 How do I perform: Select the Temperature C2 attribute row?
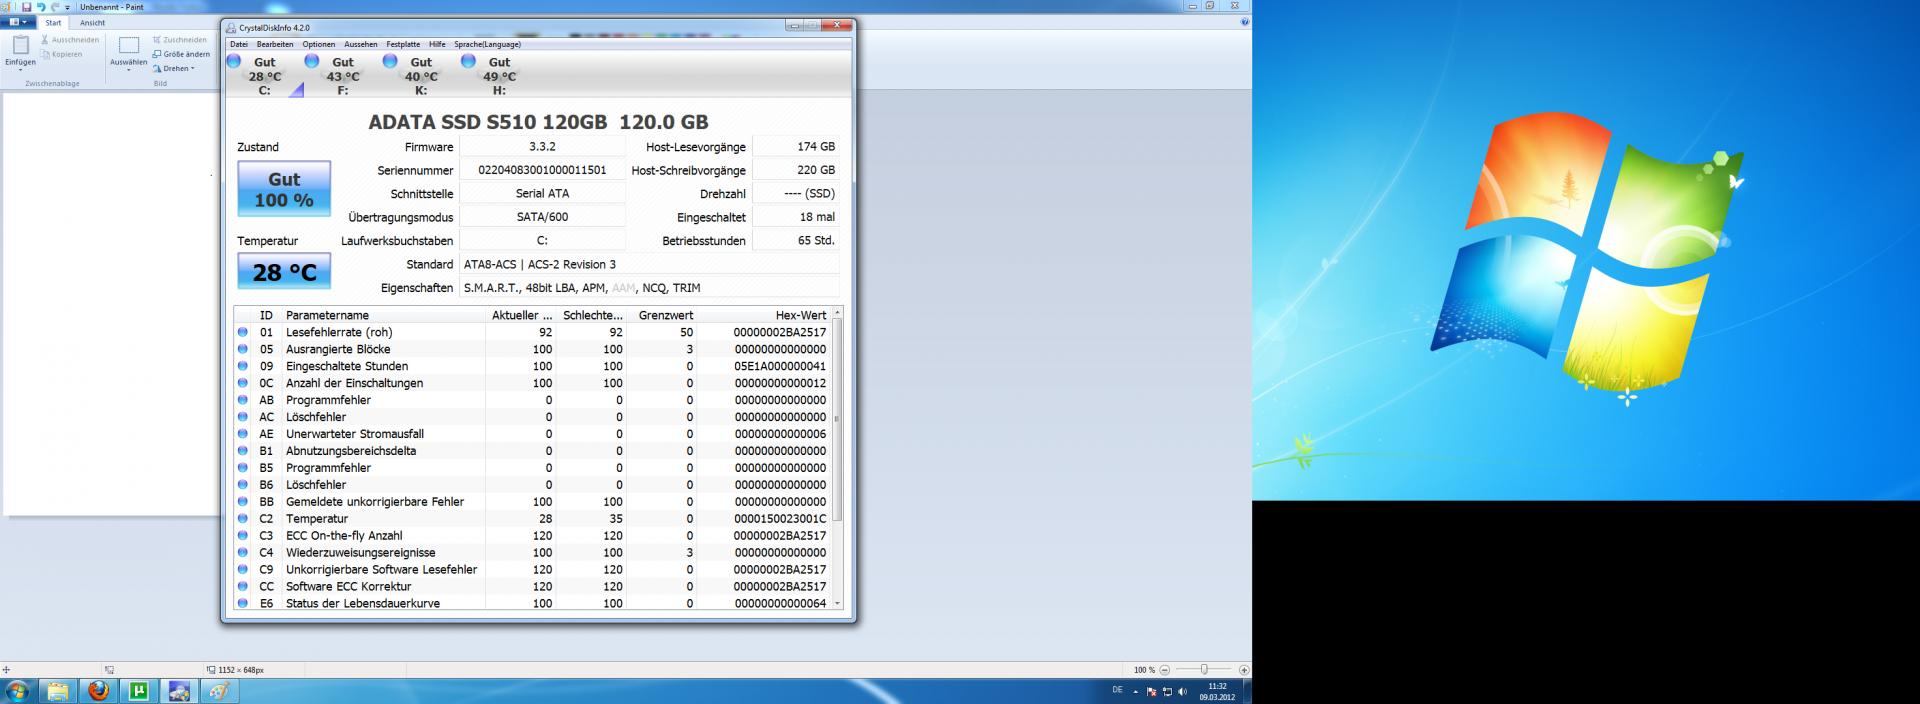click(533, 519)
